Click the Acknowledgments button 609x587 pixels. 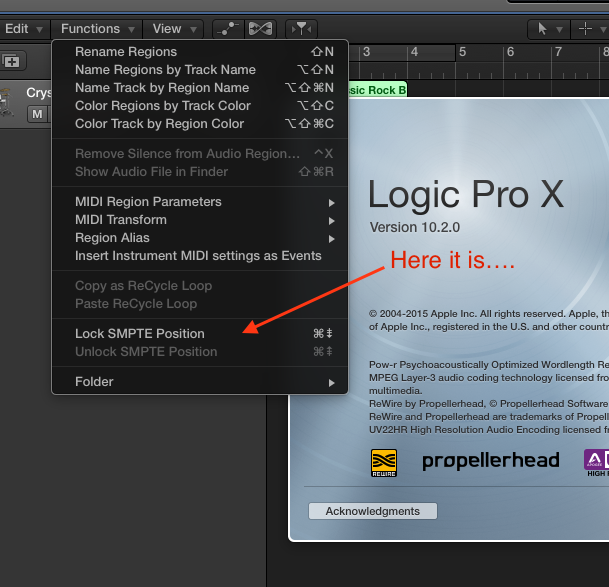[372, 511]
